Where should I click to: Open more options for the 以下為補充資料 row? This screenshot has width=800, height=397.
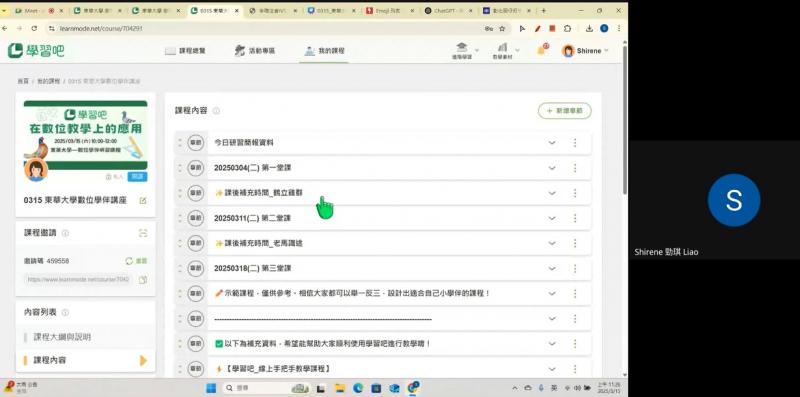click(x=575, y=344)
